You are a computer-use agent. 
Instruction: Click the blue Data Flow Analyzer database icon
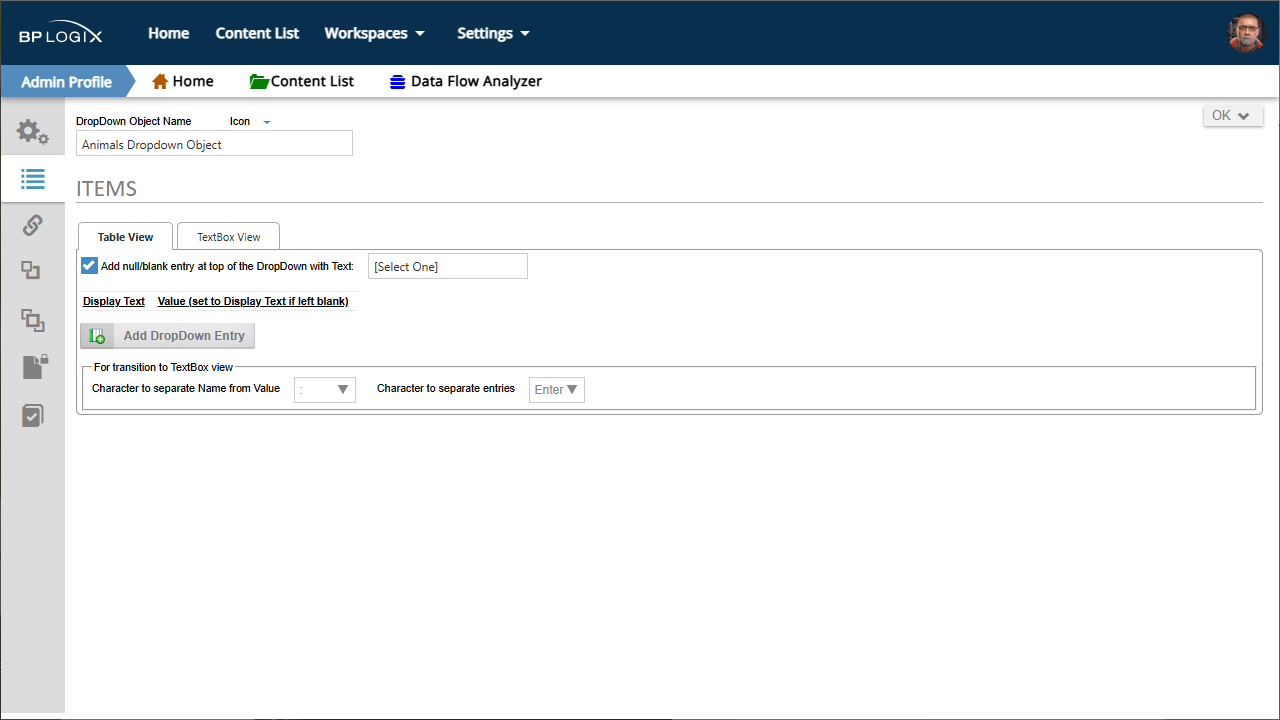coord(398,82)
